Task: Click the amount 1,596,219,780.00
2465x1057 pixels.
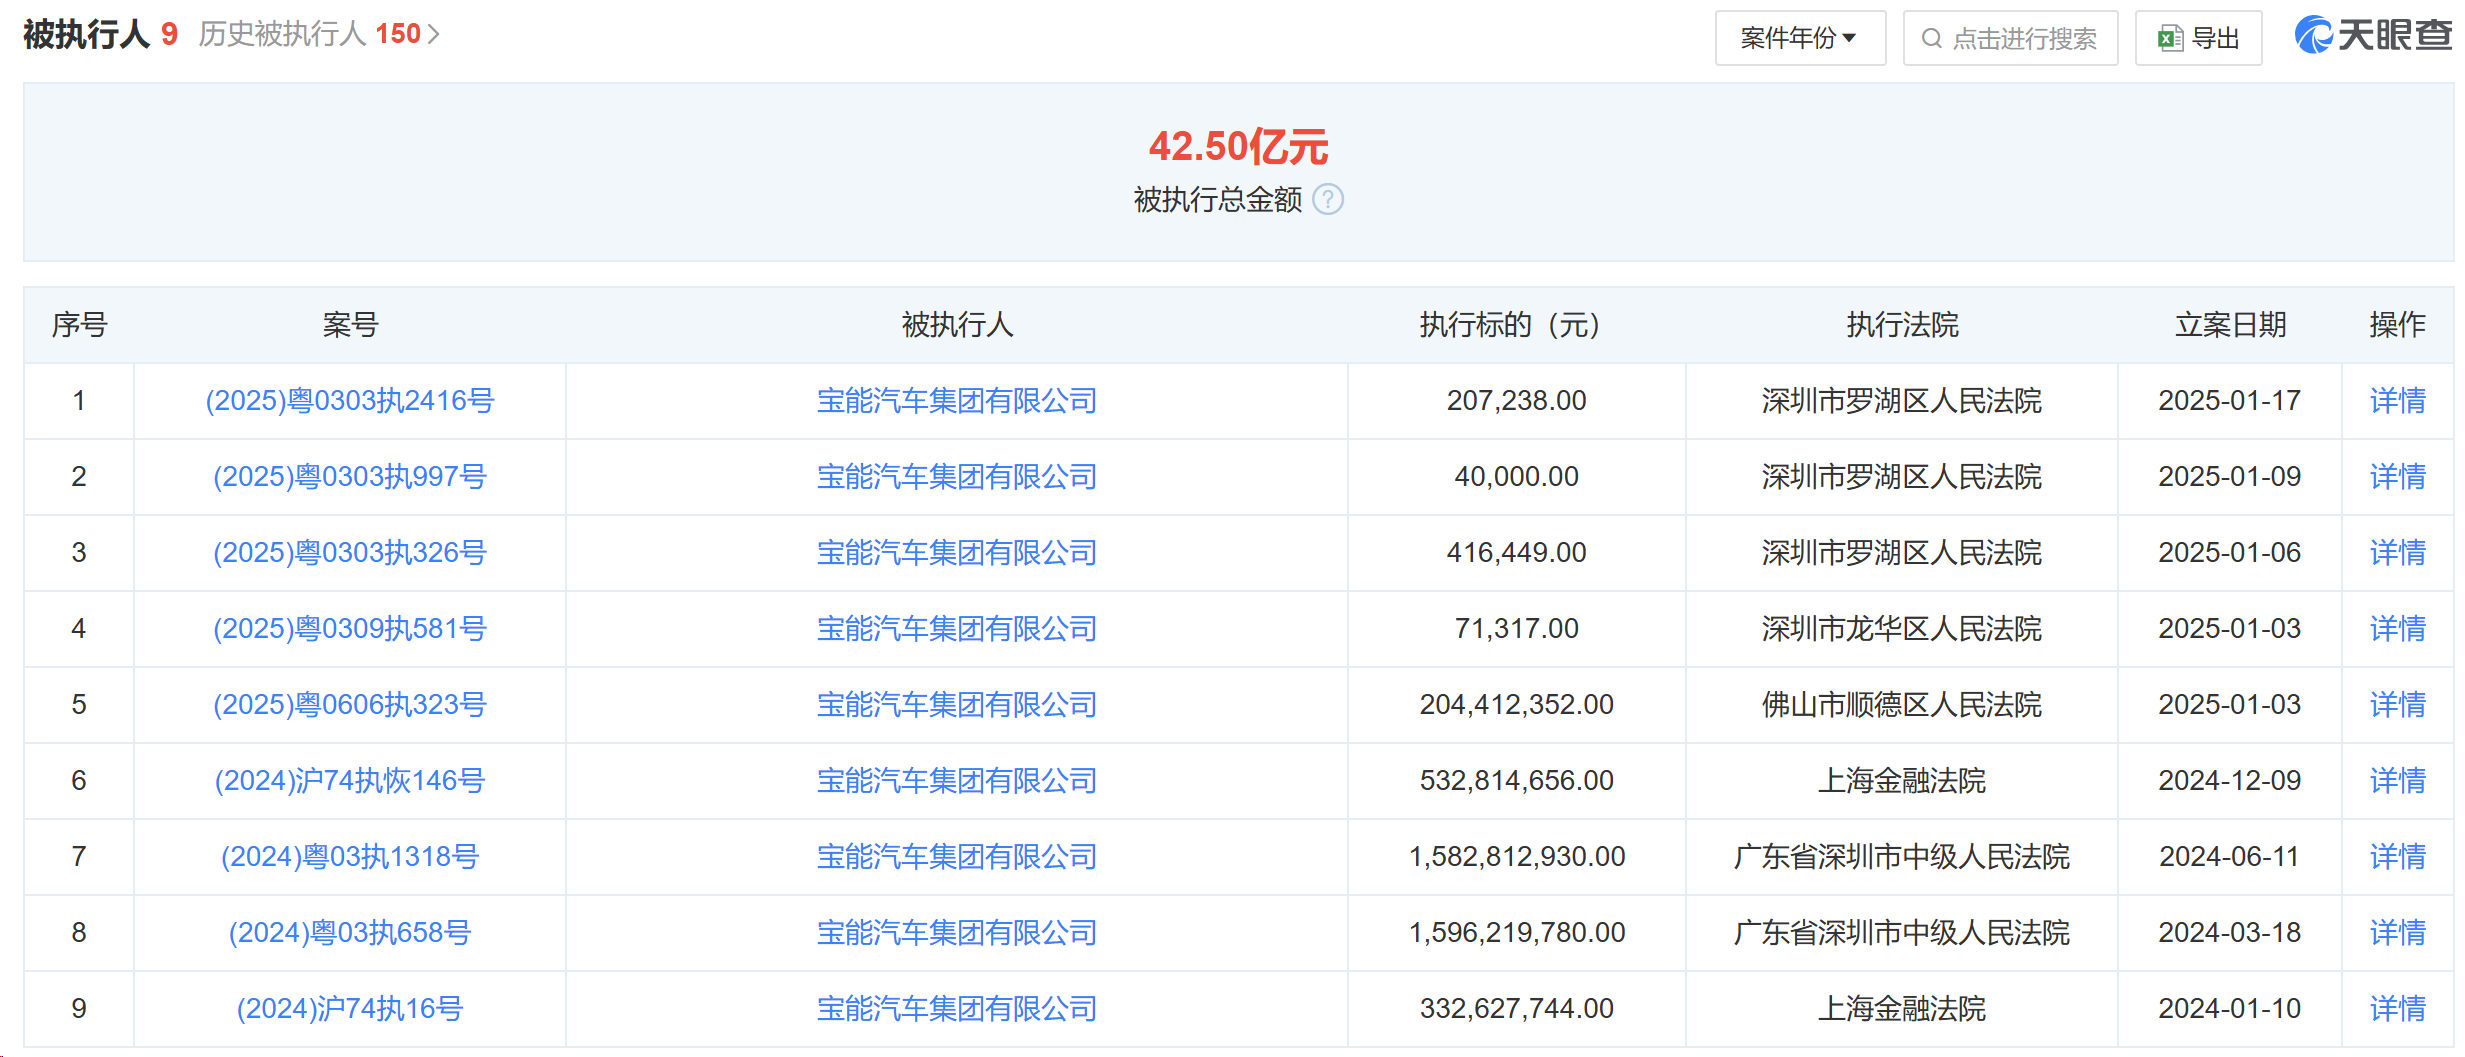Action: [x=1517, y=933]
